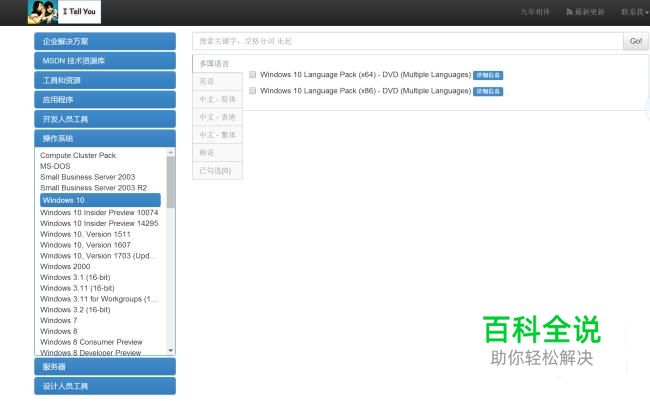Select Windows 8 Developer Preview

tap(90, 352)
